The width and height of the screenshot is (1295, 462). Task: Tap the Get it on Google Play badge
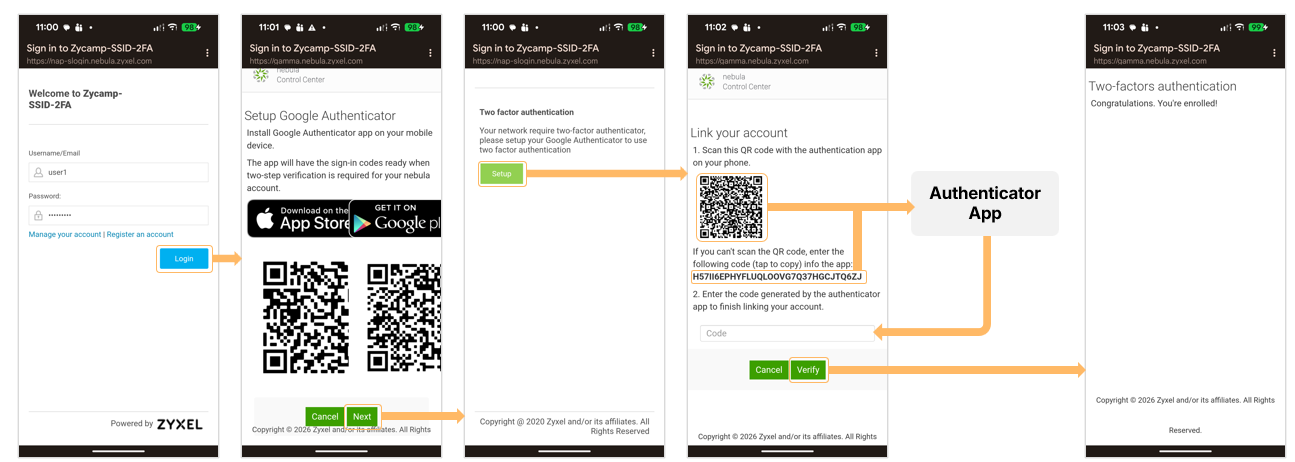pyautogui.click(x=396, y=218)
